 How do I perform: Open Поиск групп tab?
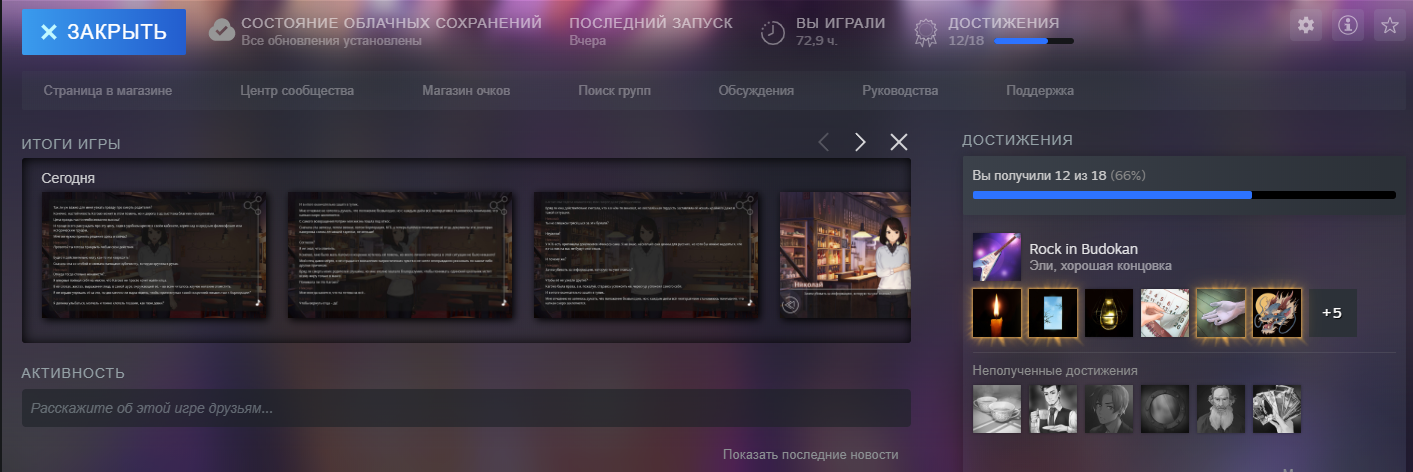tap(614, 91)
